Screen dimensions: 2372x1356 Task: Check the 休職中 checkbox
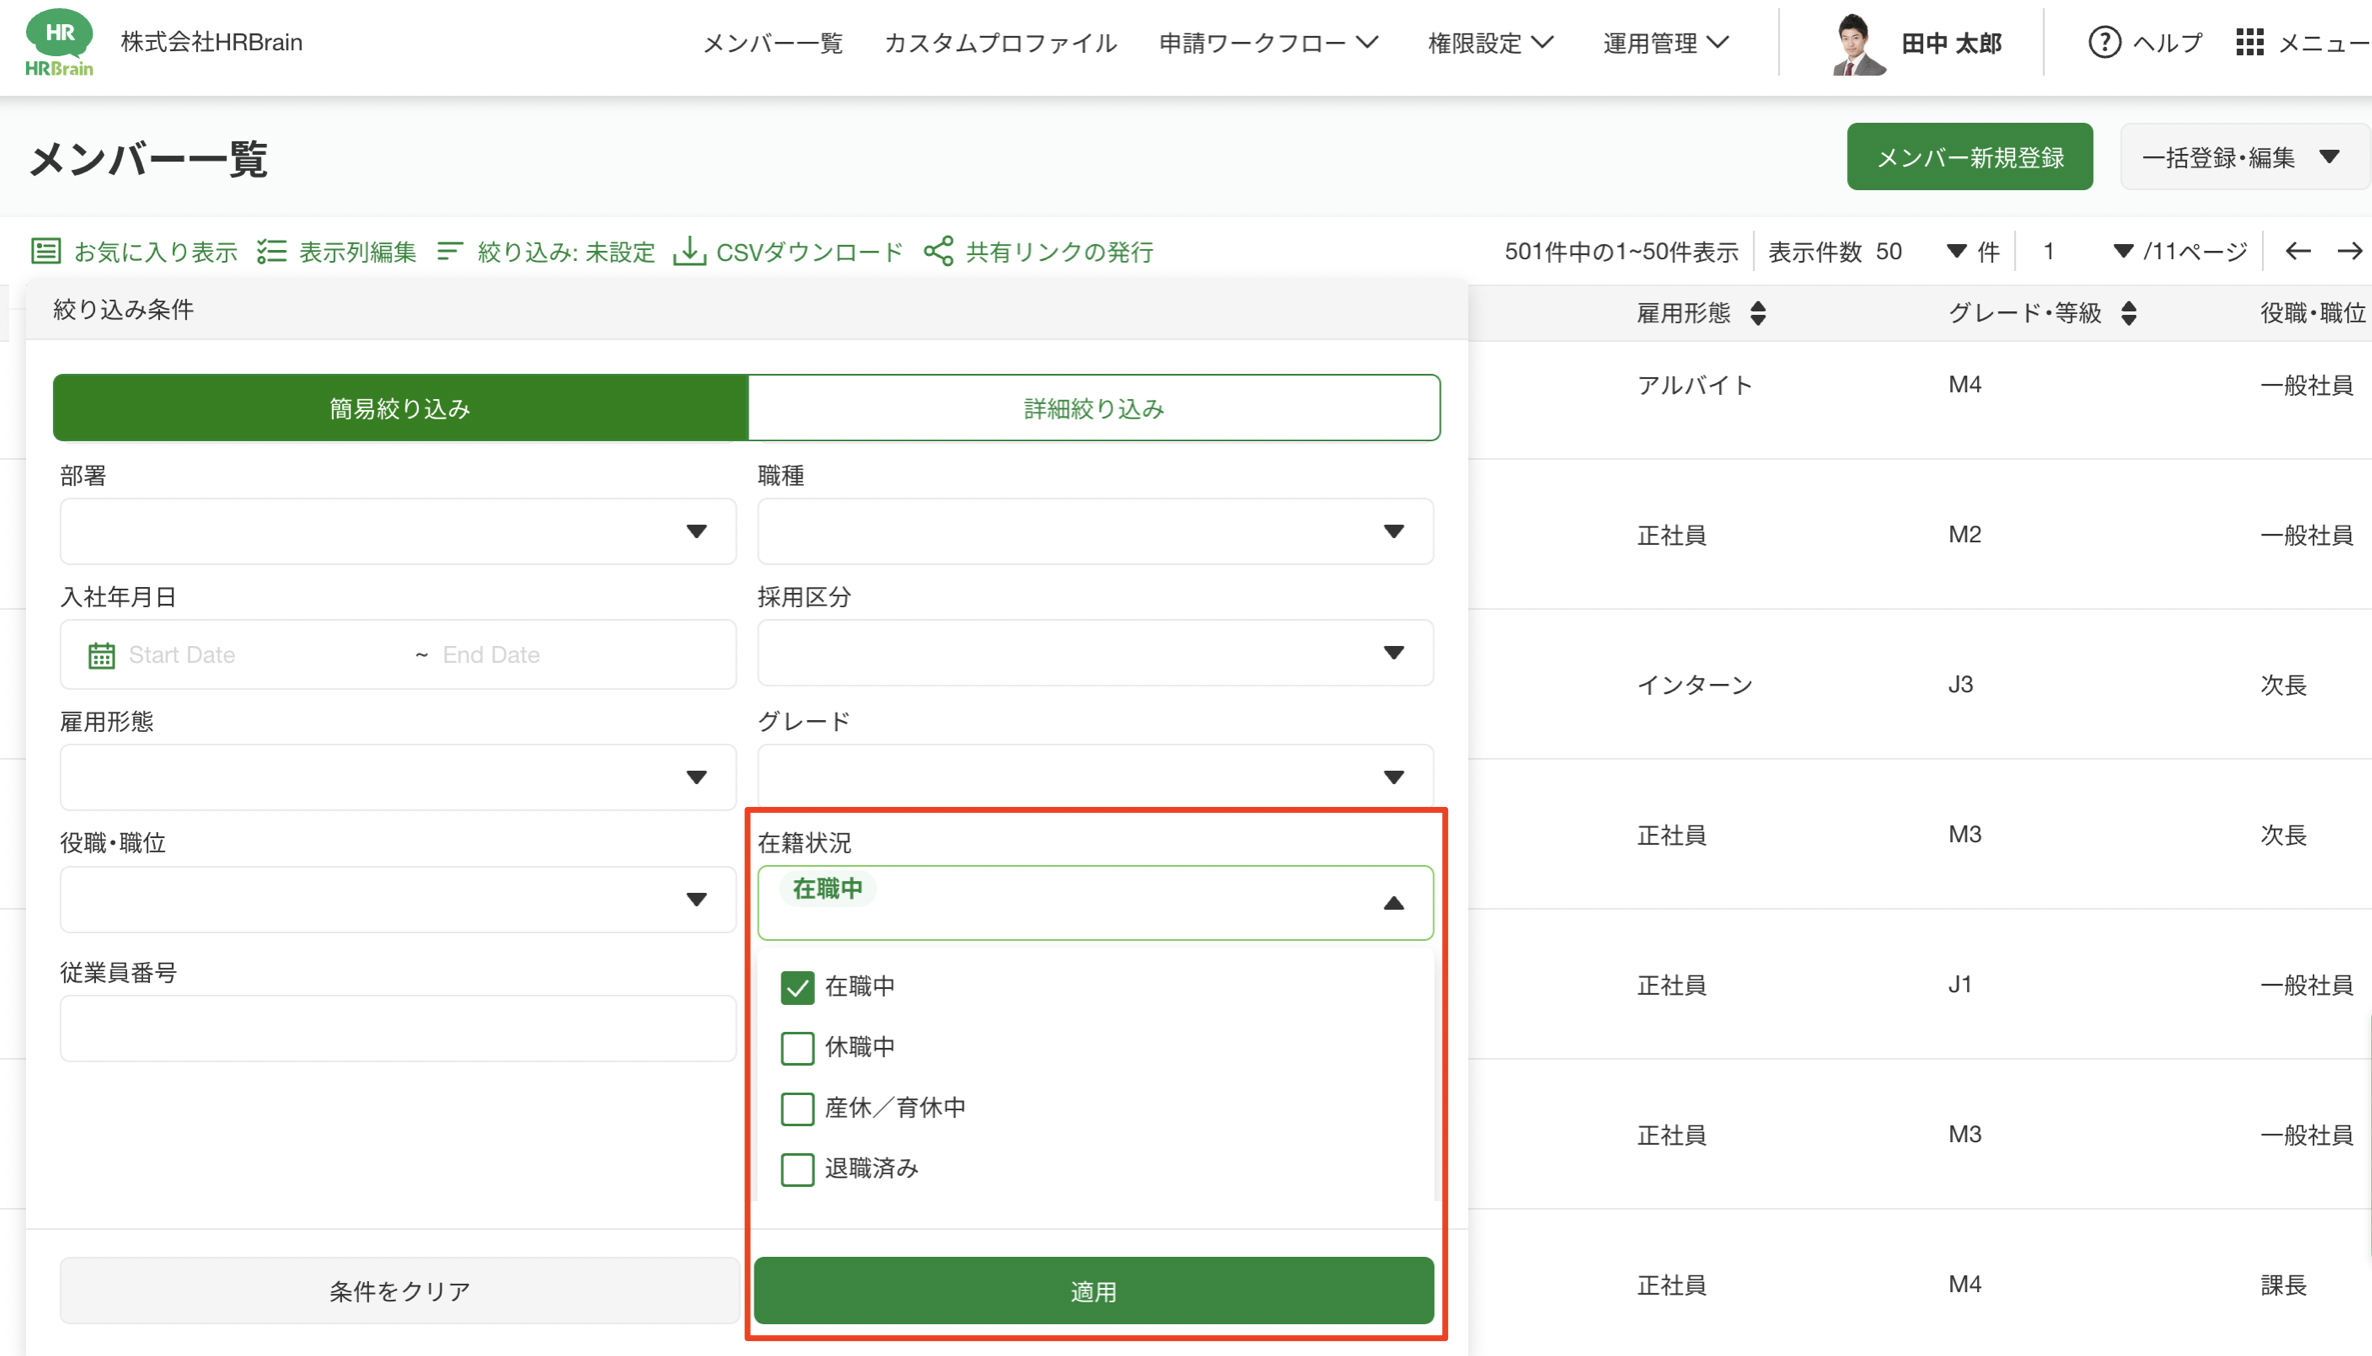pyautogui.click(x=797, y=1047)
